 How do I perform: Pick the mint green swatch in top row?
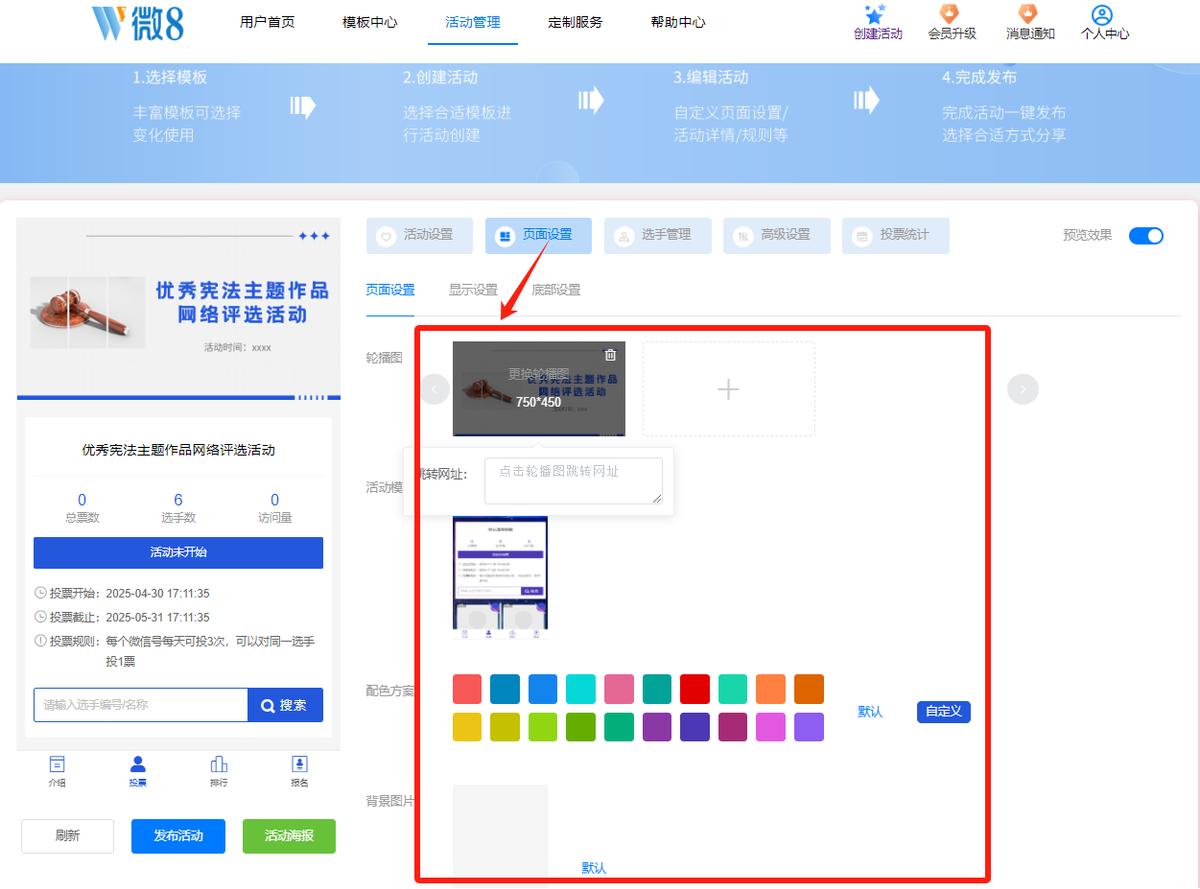[733, 689]
